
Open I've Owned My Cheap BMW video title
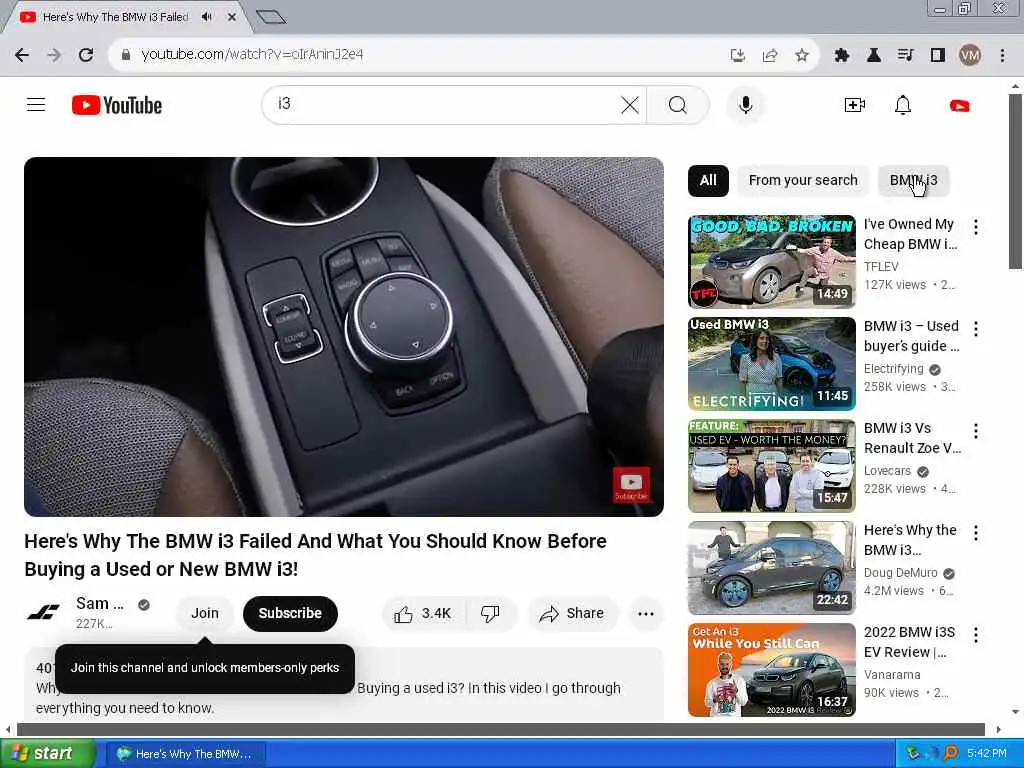(910, 234)
